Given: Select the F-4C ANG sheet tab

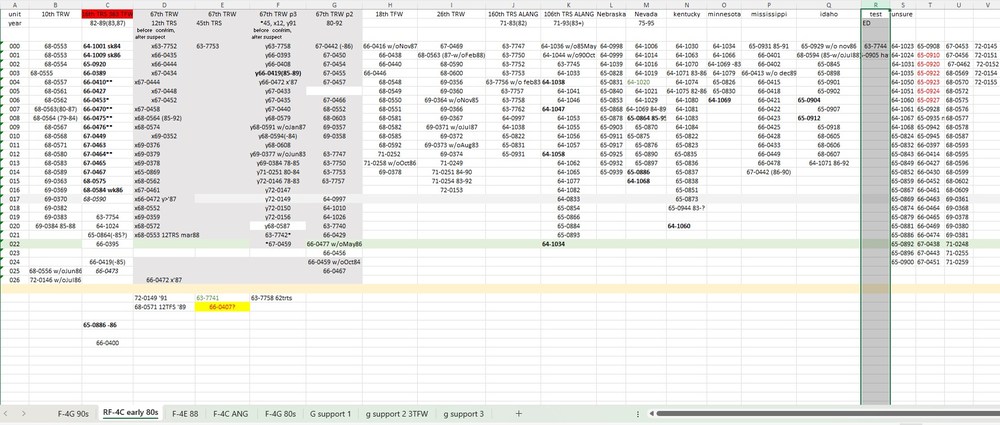Looking at the screenshot, I should click(231, 414).
